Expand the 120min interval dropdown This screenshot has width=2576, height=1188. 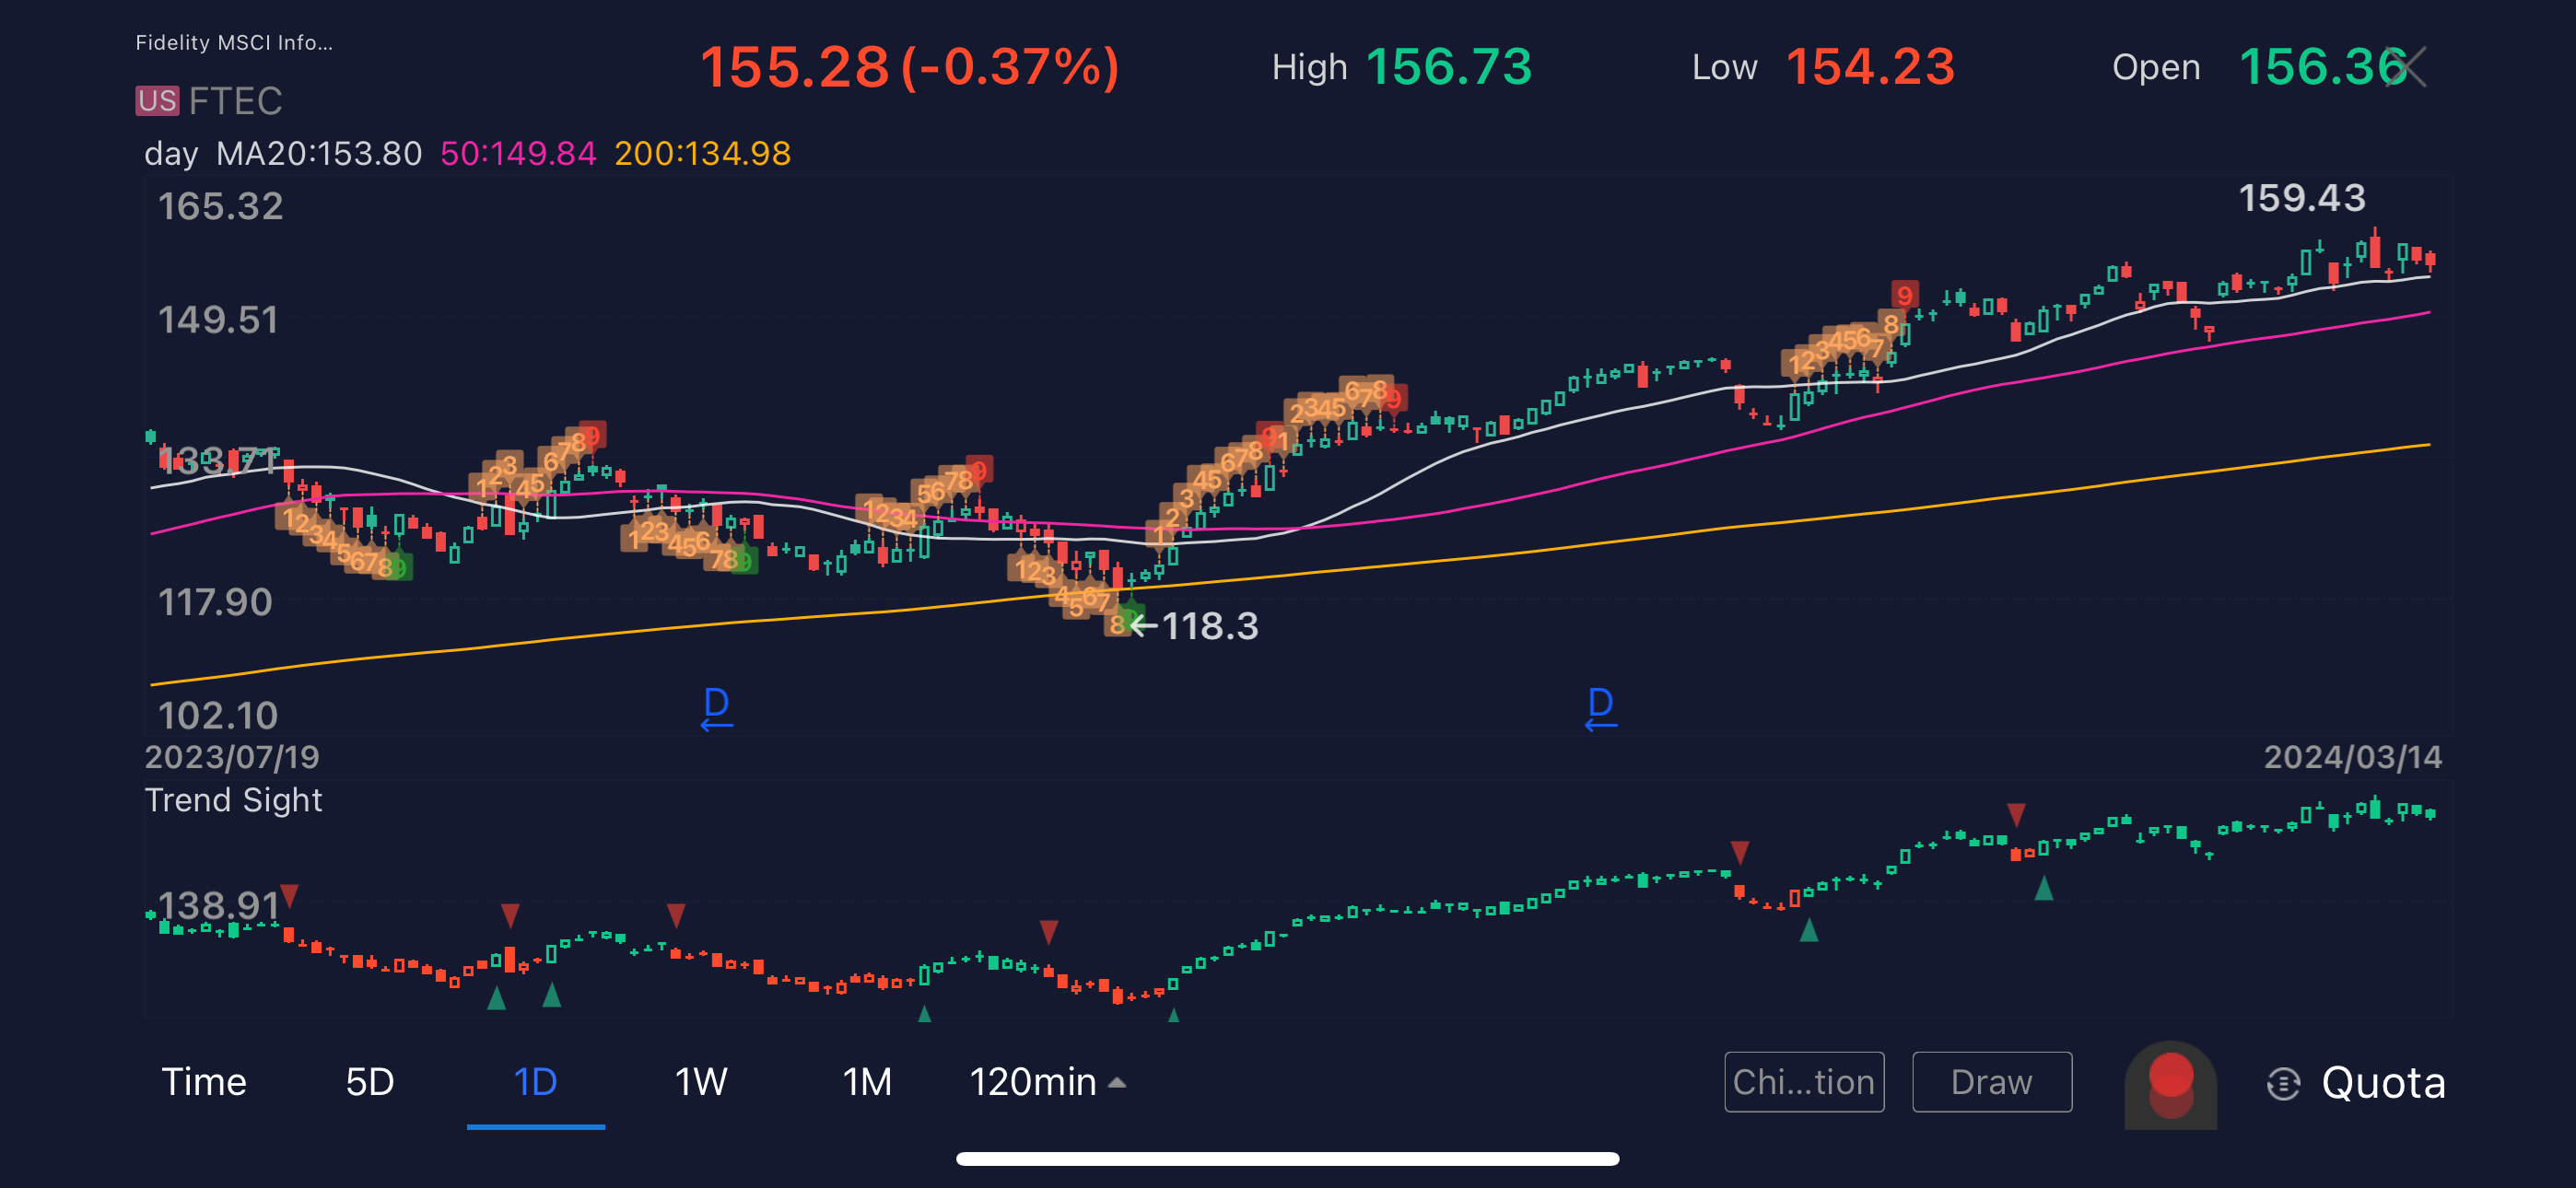pyautogui.click(x=1047, y=1082)
